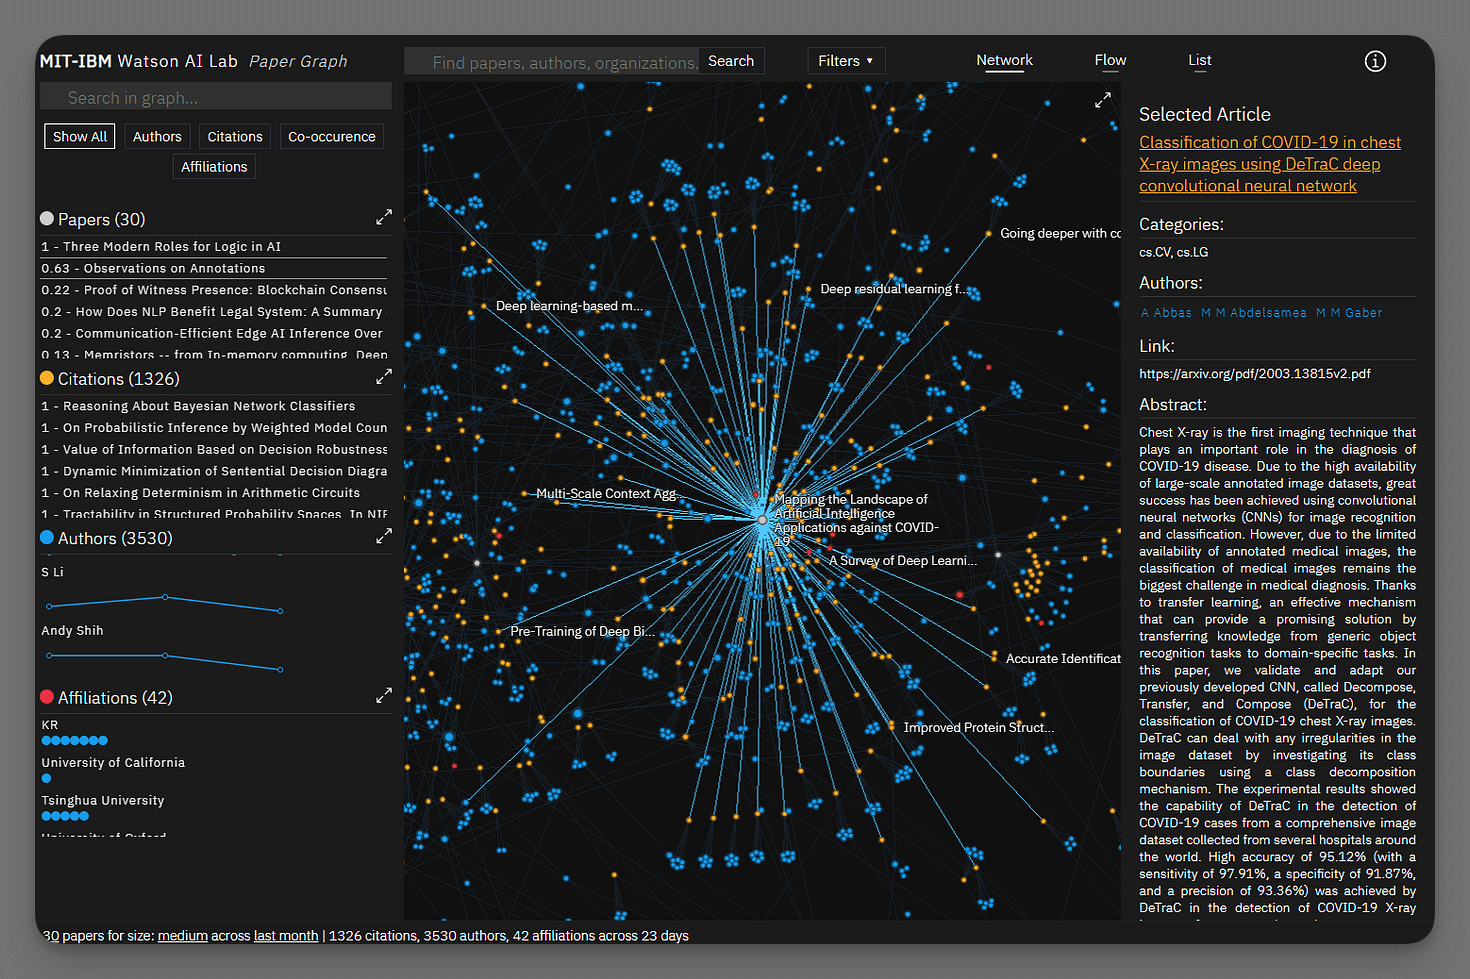Expand the Citations list panel
1470x979 pixels.
(383, 377)
